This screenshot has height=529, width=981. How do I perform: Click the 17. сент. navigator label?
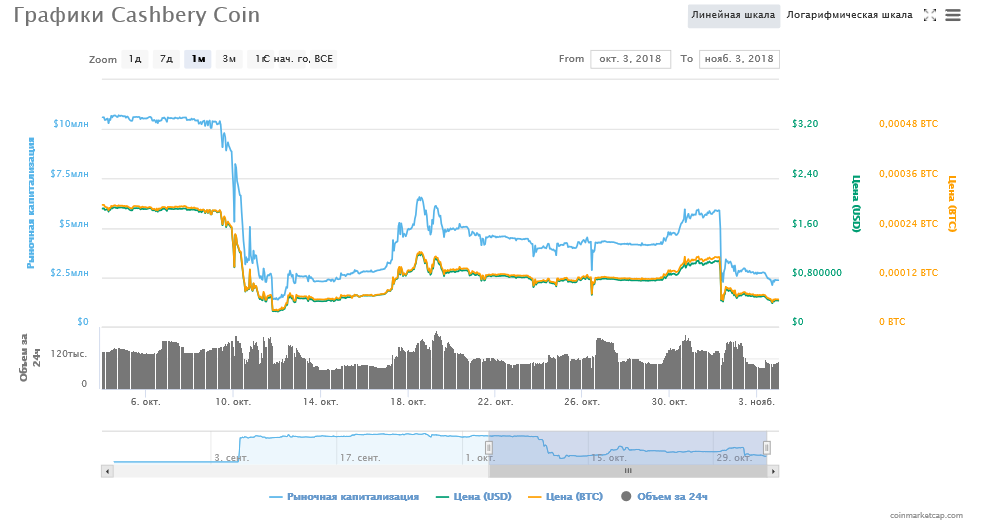(360, 458)
